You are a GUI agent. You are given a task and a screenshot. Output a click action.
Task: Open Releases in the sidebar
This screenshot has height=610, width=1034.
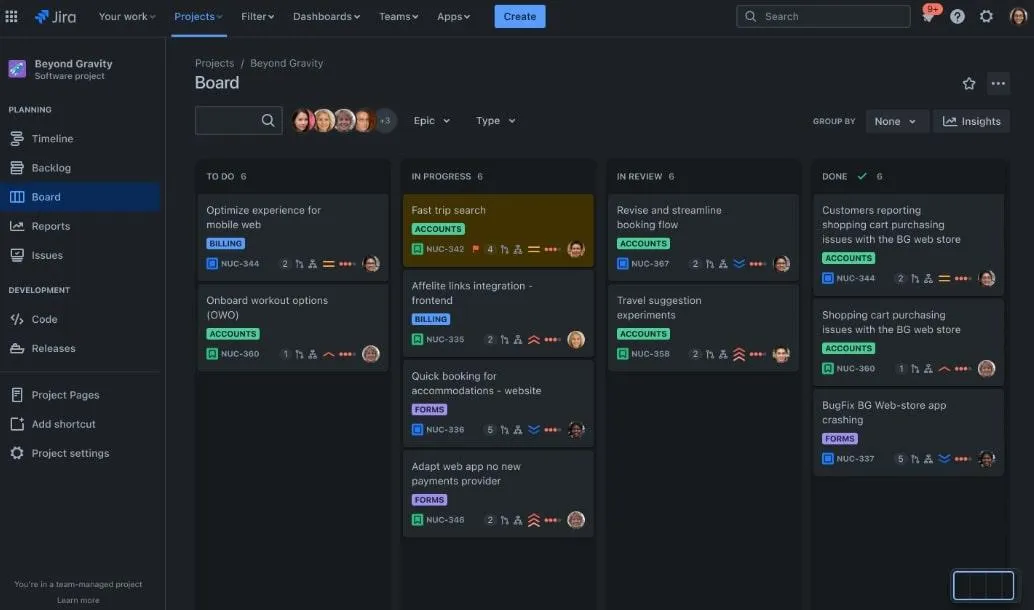click(x=80, y=348)
